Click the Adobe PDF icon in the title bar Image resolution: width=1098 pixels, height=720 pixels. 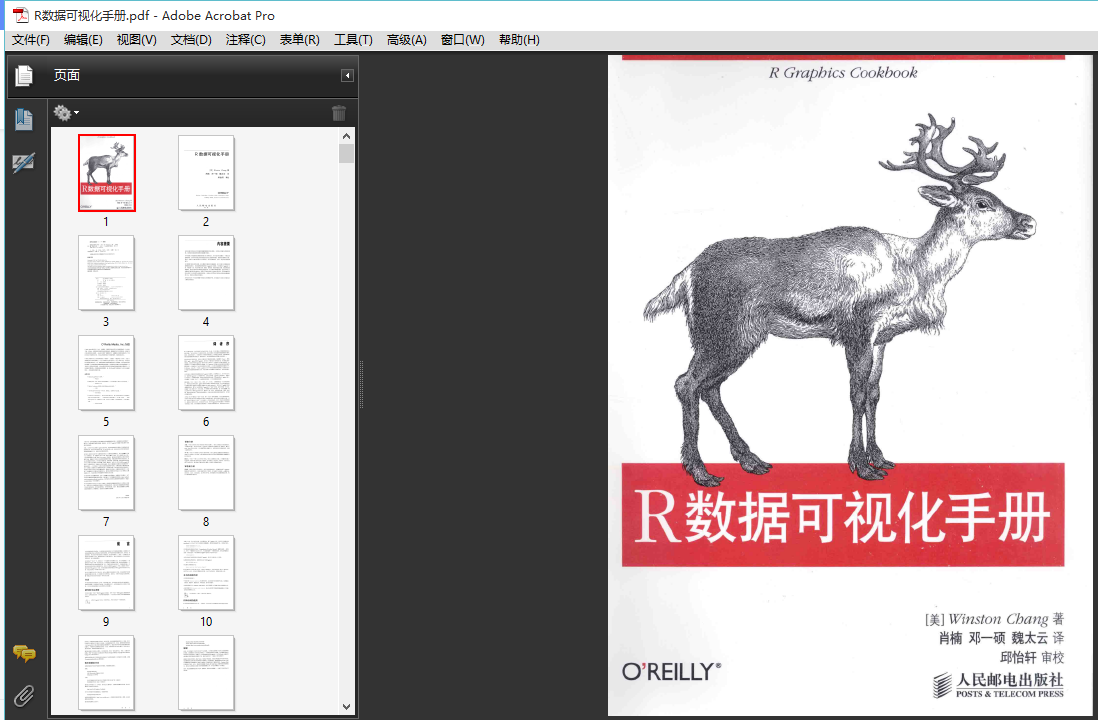coord(20,15)
